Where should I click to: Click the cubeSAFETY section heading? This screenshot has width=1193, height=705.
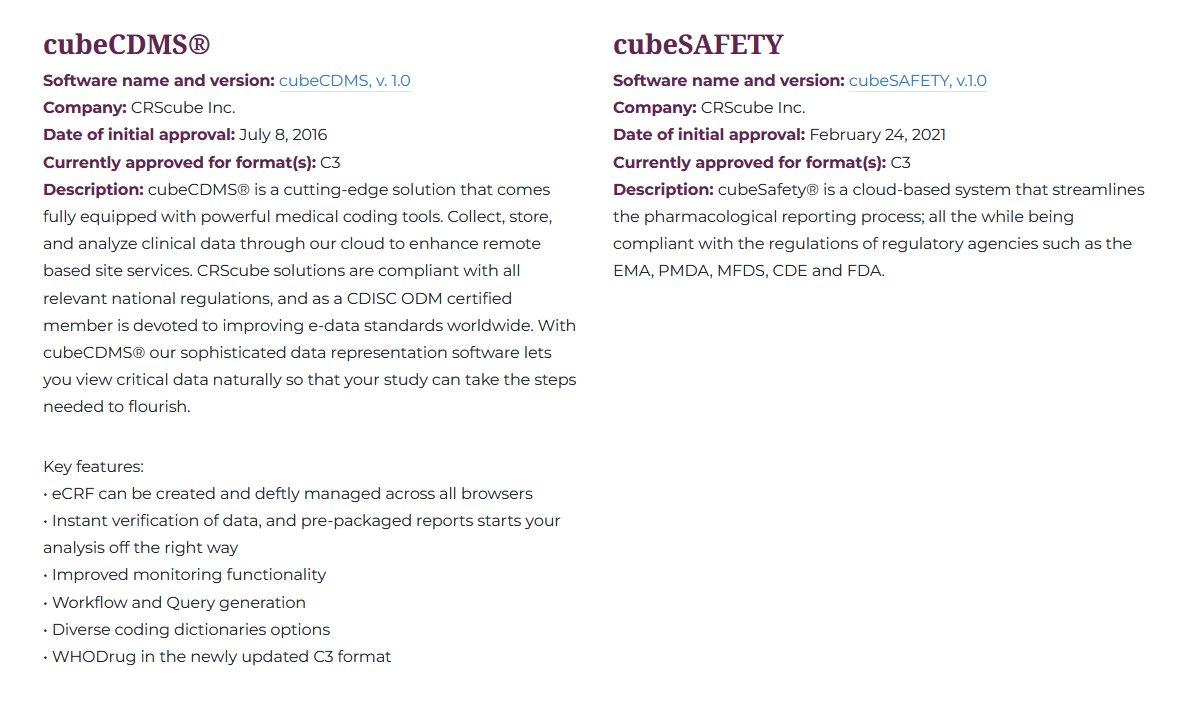698,45
